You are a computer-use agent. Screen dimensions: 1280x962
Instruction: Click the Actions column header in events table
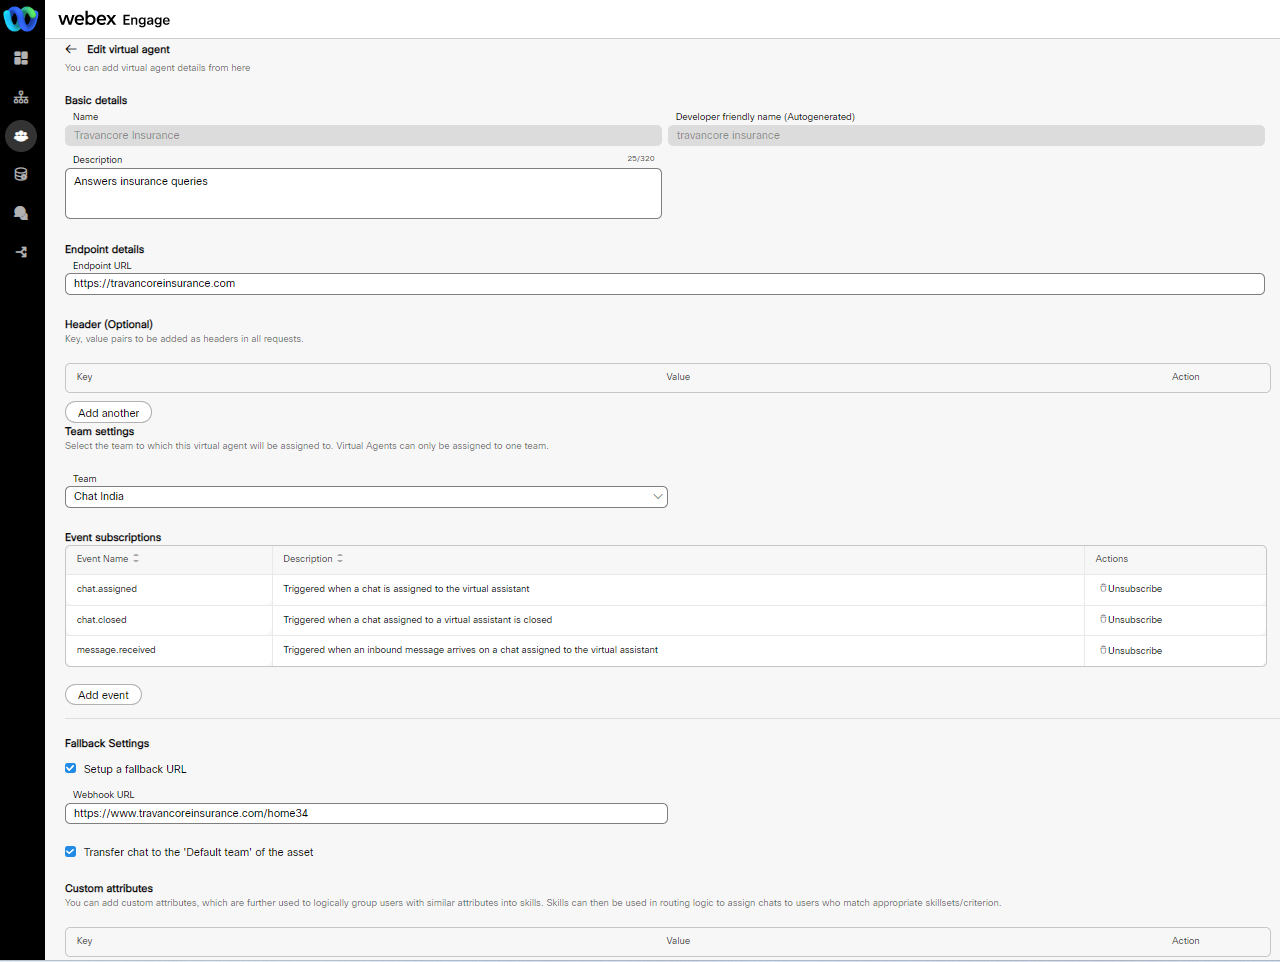(x=1111, y=559)
